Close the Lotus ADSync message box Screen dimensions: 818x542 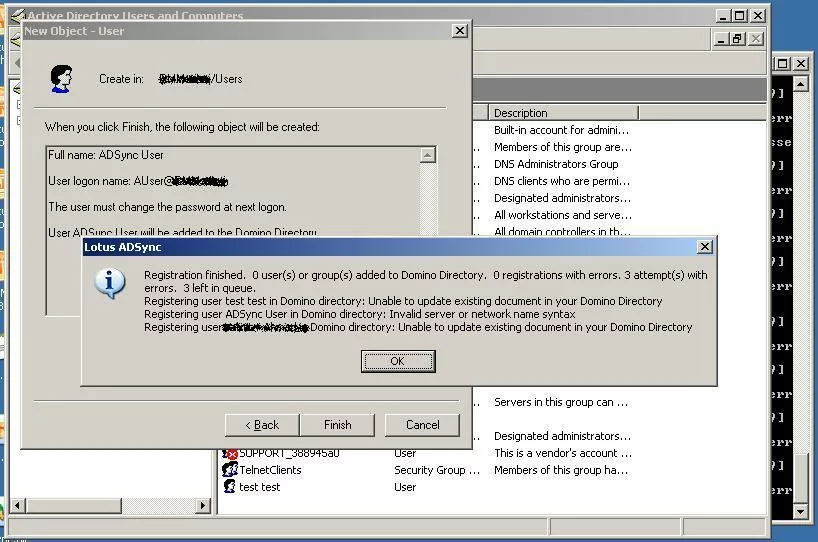(x=705, y=247)
